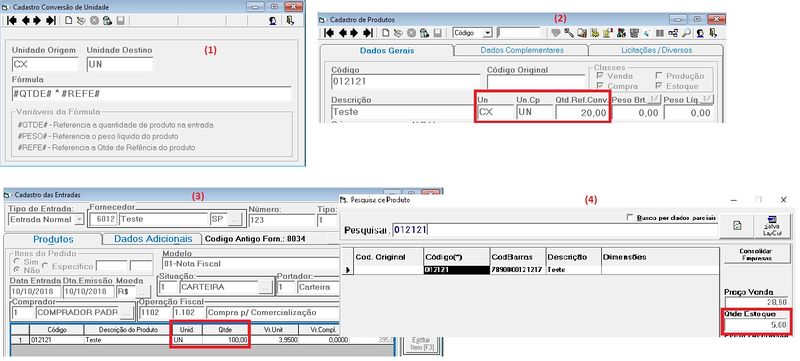Click exit door icon in Cadastro de Produtos toolbar
800x361 pixels.
713,33
